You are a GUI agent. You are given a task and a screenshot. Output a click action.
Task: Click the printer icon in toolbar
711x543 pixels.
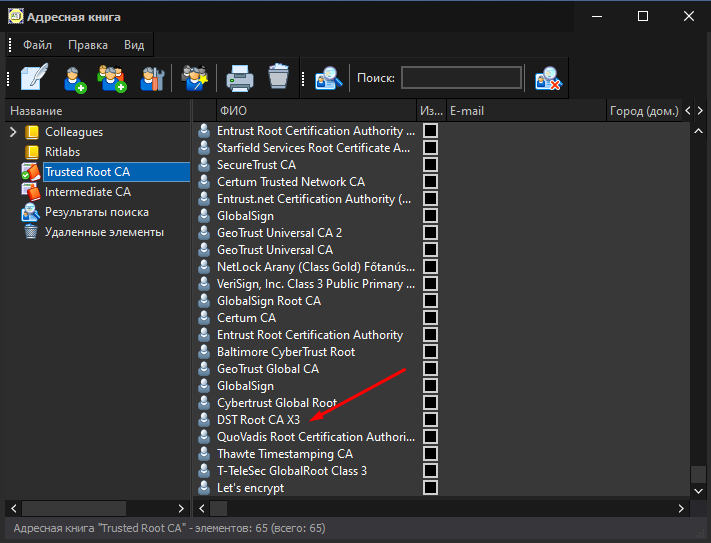[x=240, y=78]
